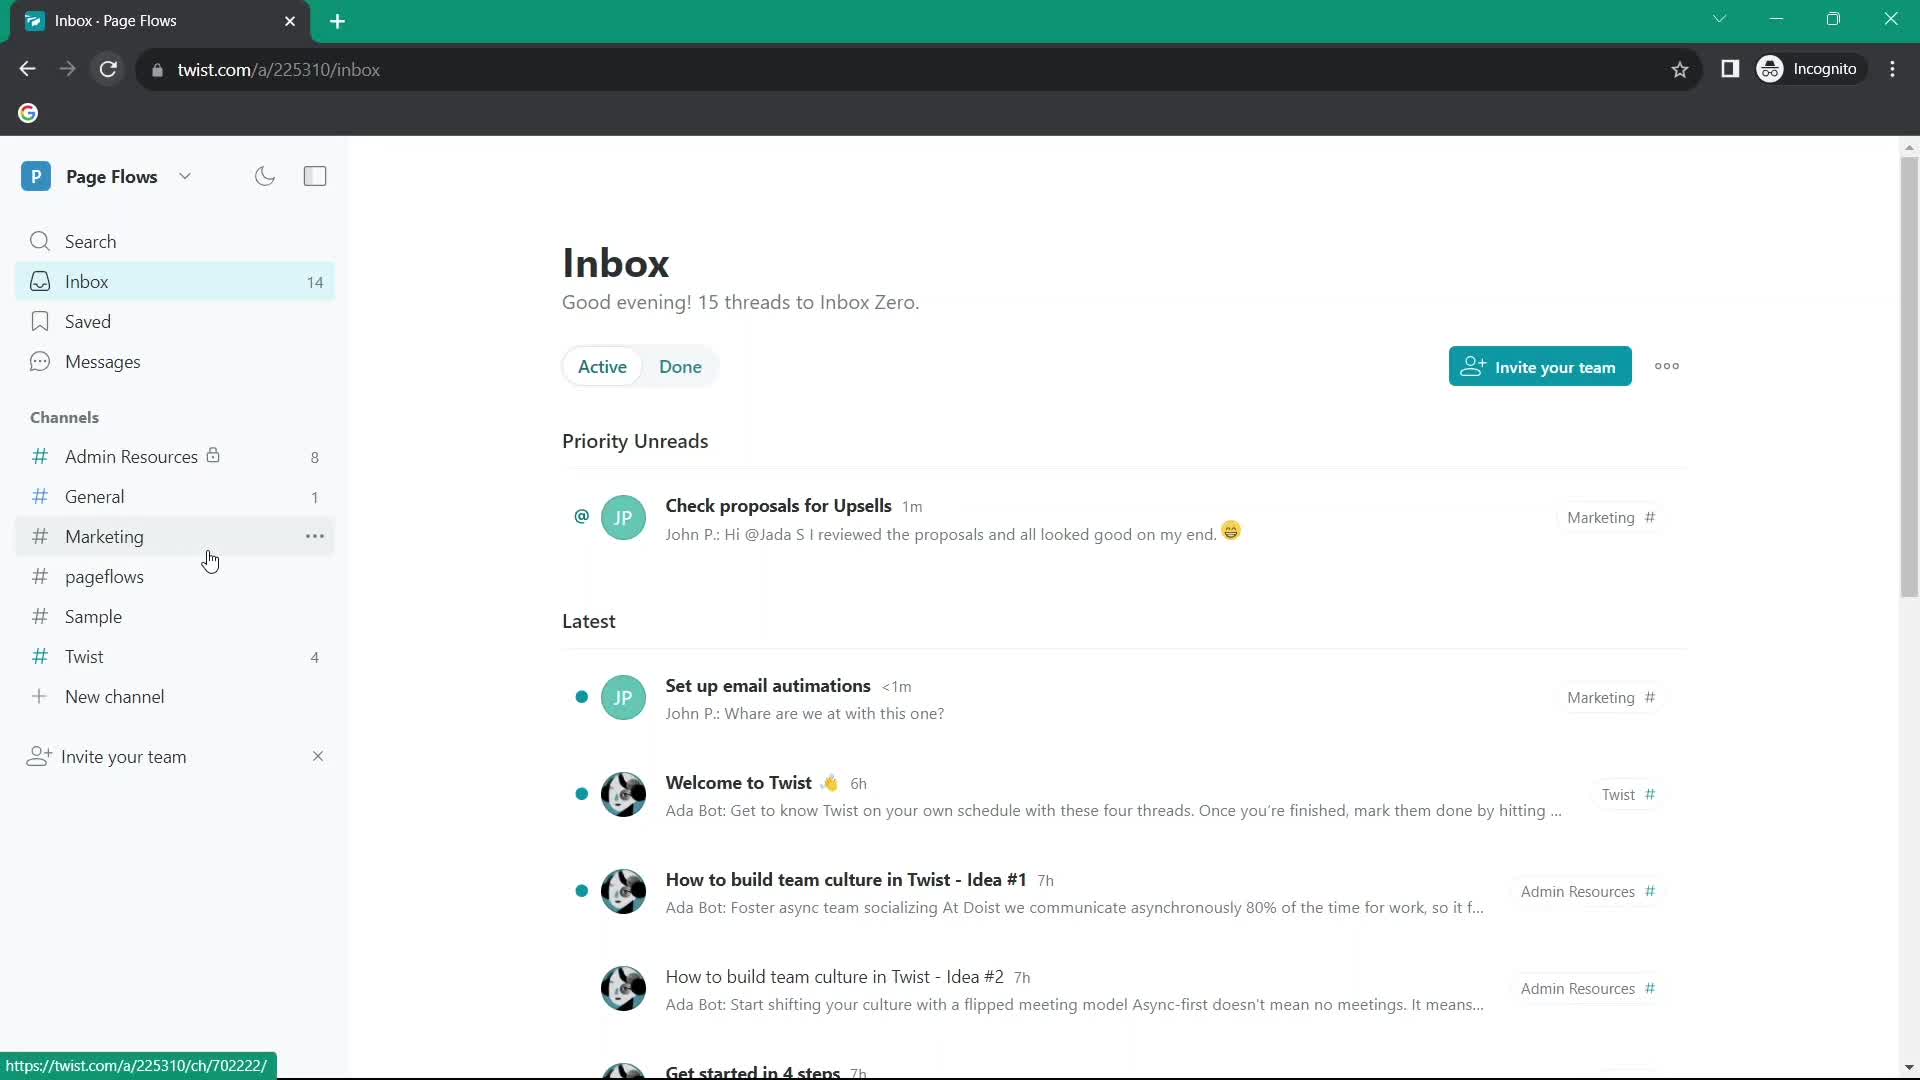Click the invite team members icon
This screenshot has width=1920, height=1080.
(x=1474, y=367)
